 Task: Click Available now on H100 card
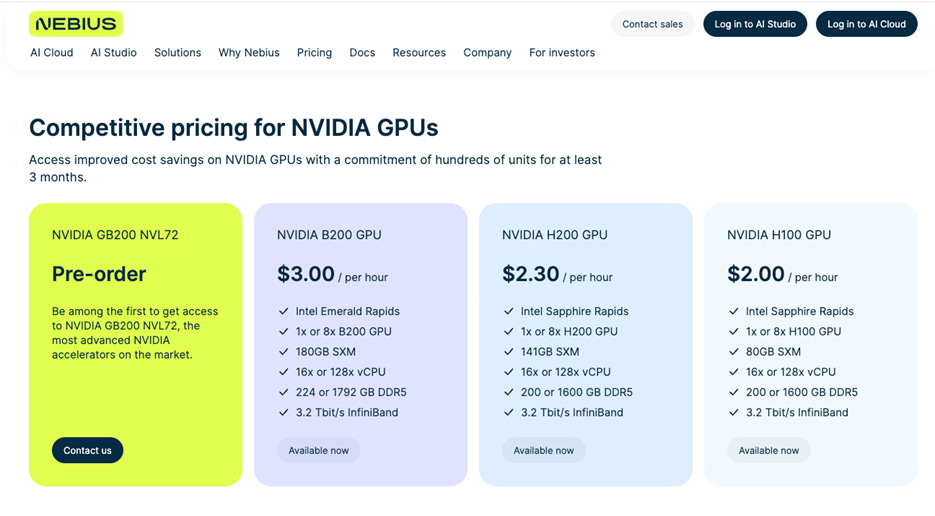[769, 450]
